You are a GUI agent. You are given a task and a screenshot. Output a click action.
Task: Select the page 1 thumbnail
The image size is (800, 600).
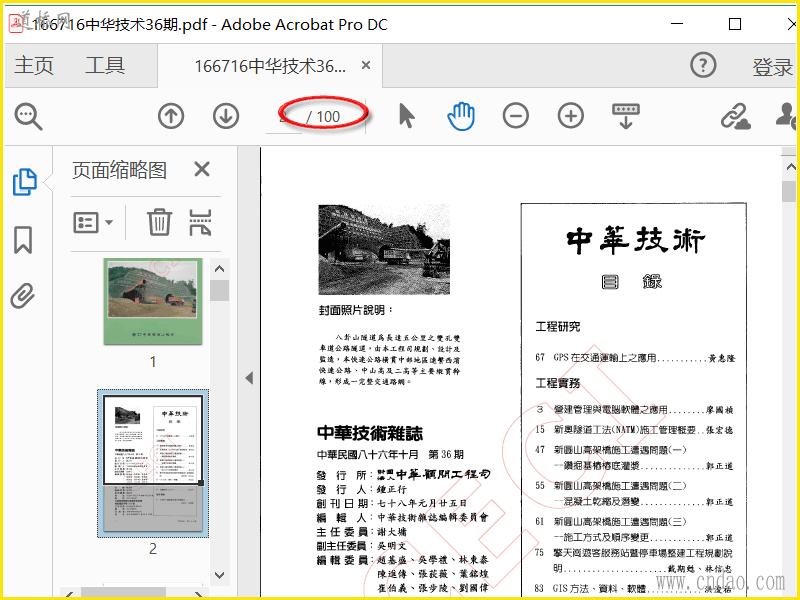click(153, 301)
